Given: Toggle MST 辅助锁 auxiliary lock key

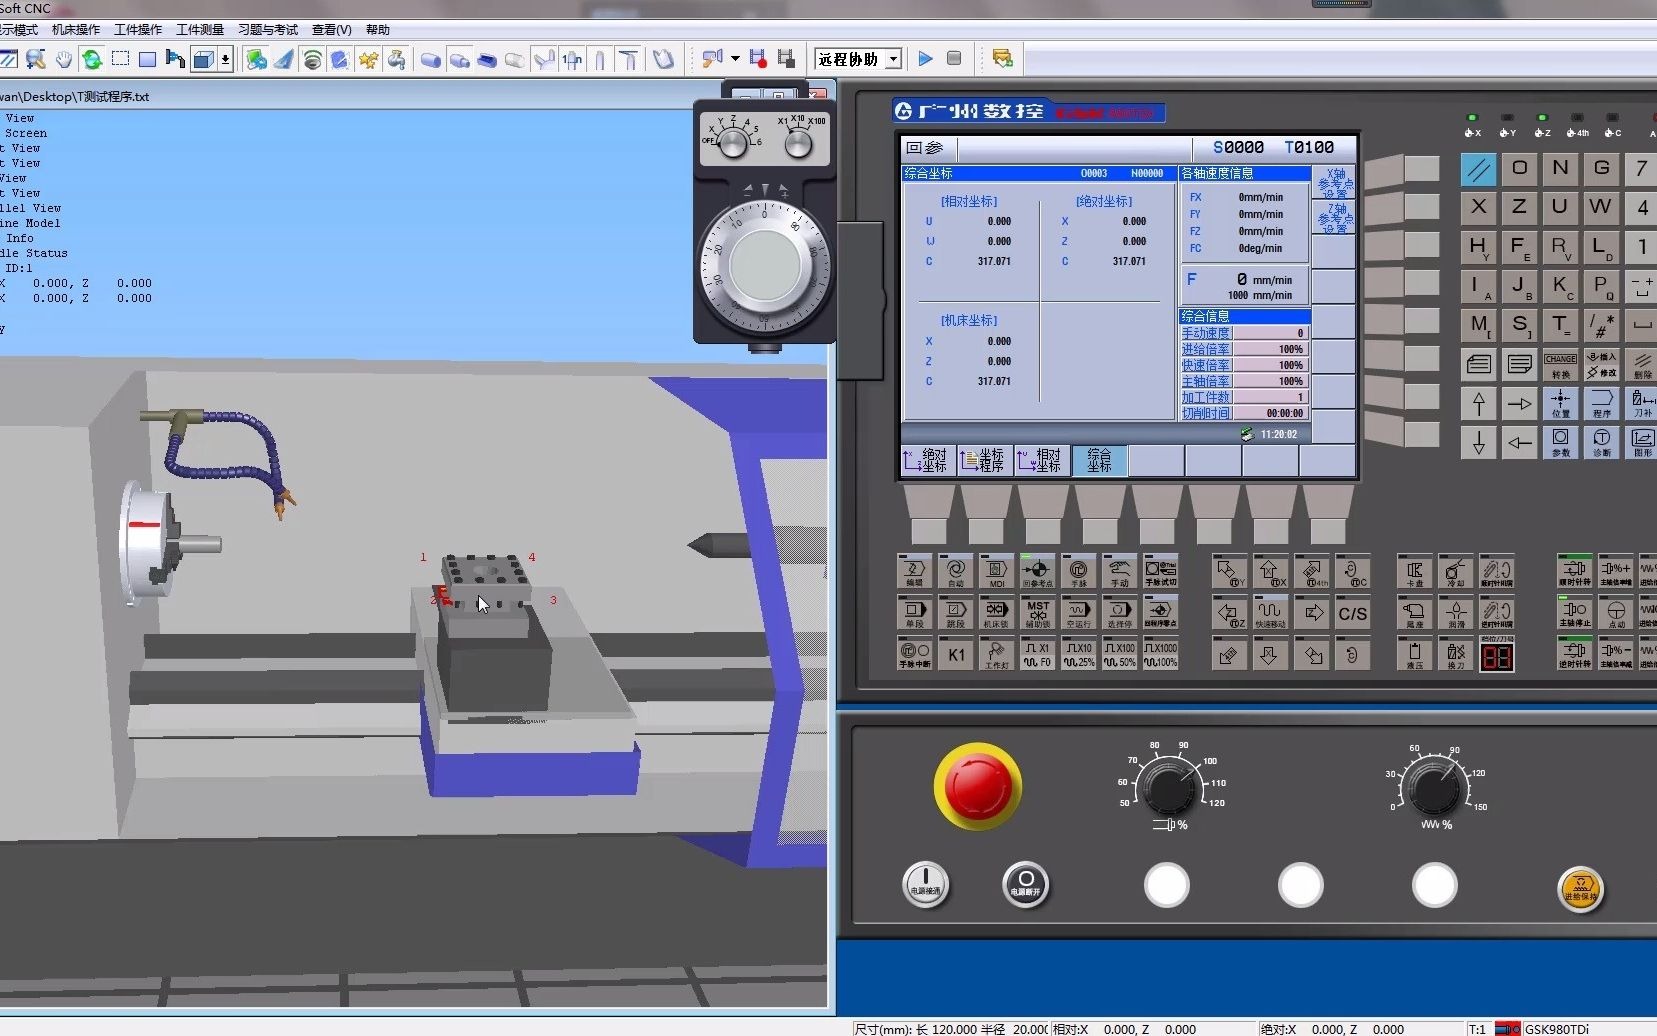Looking at the screenshot, I should click(x=1038, y=612).
